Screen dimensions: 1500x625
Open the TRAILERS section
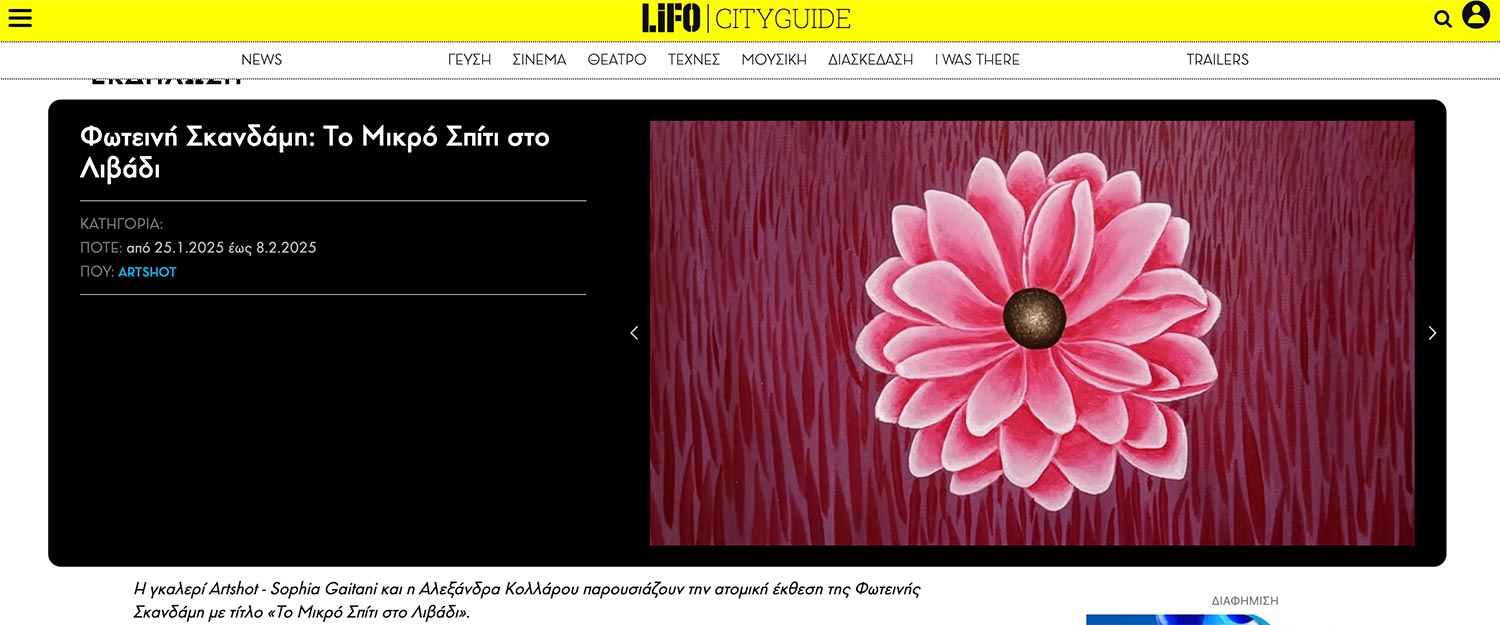(x=1217, y=60)
